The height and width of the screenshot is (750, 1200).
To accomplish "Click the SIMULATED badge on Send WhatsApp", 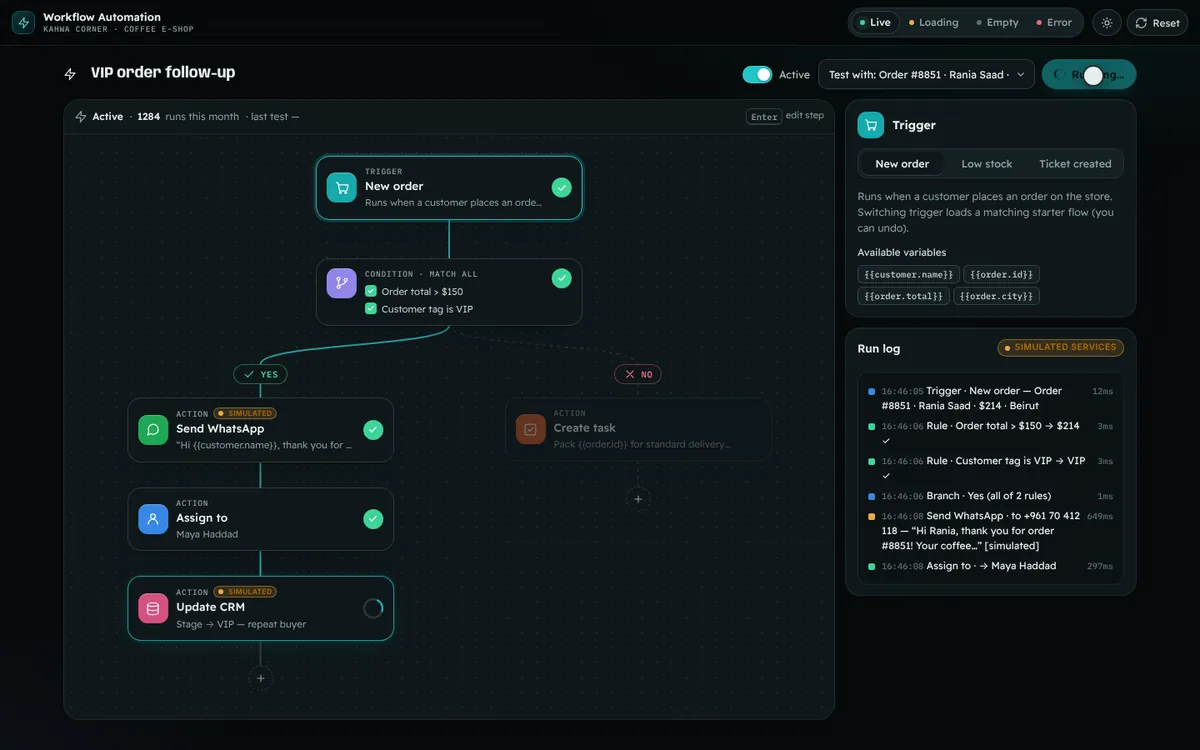I will point(245,413).
